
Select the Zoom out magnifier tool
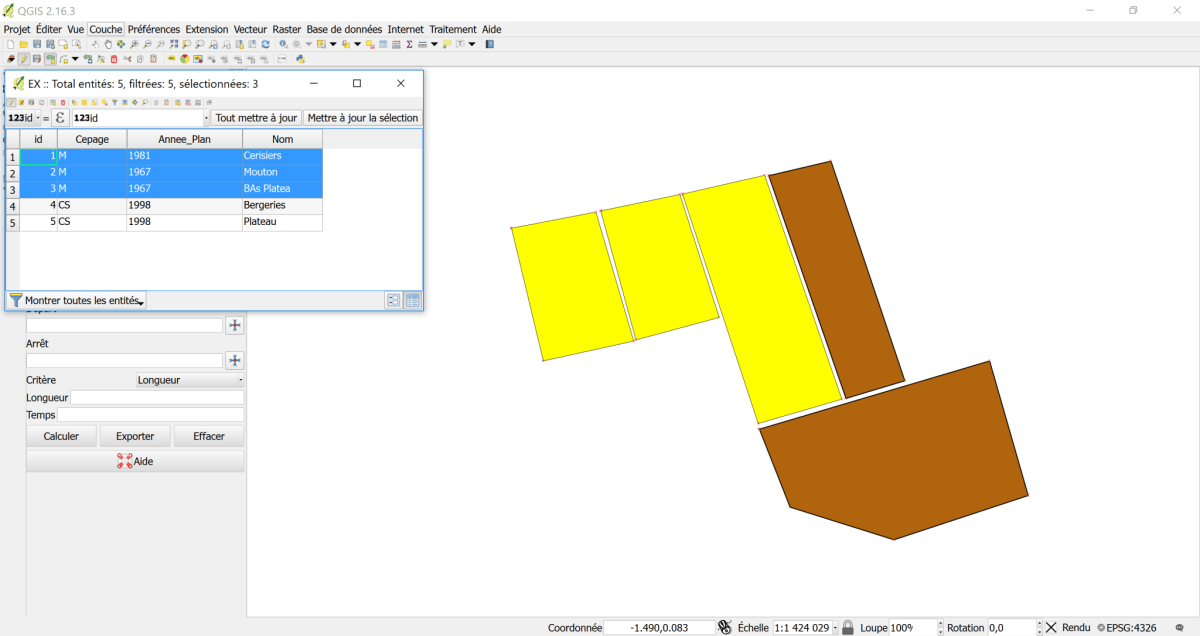point(147,44)
